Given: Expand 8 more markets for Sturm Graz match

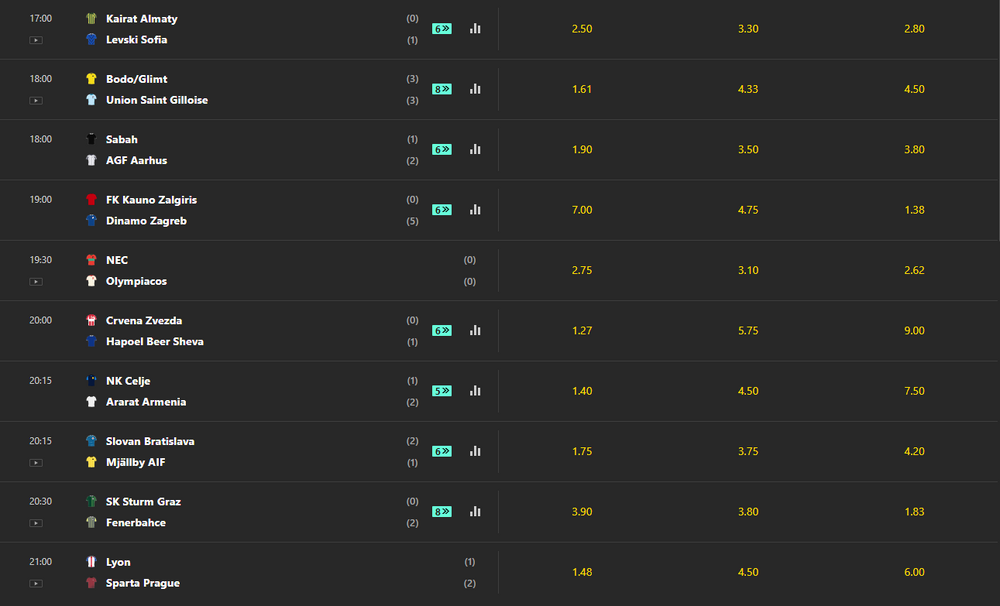Looking at the screenshot, I should click(x=442, y=512).
